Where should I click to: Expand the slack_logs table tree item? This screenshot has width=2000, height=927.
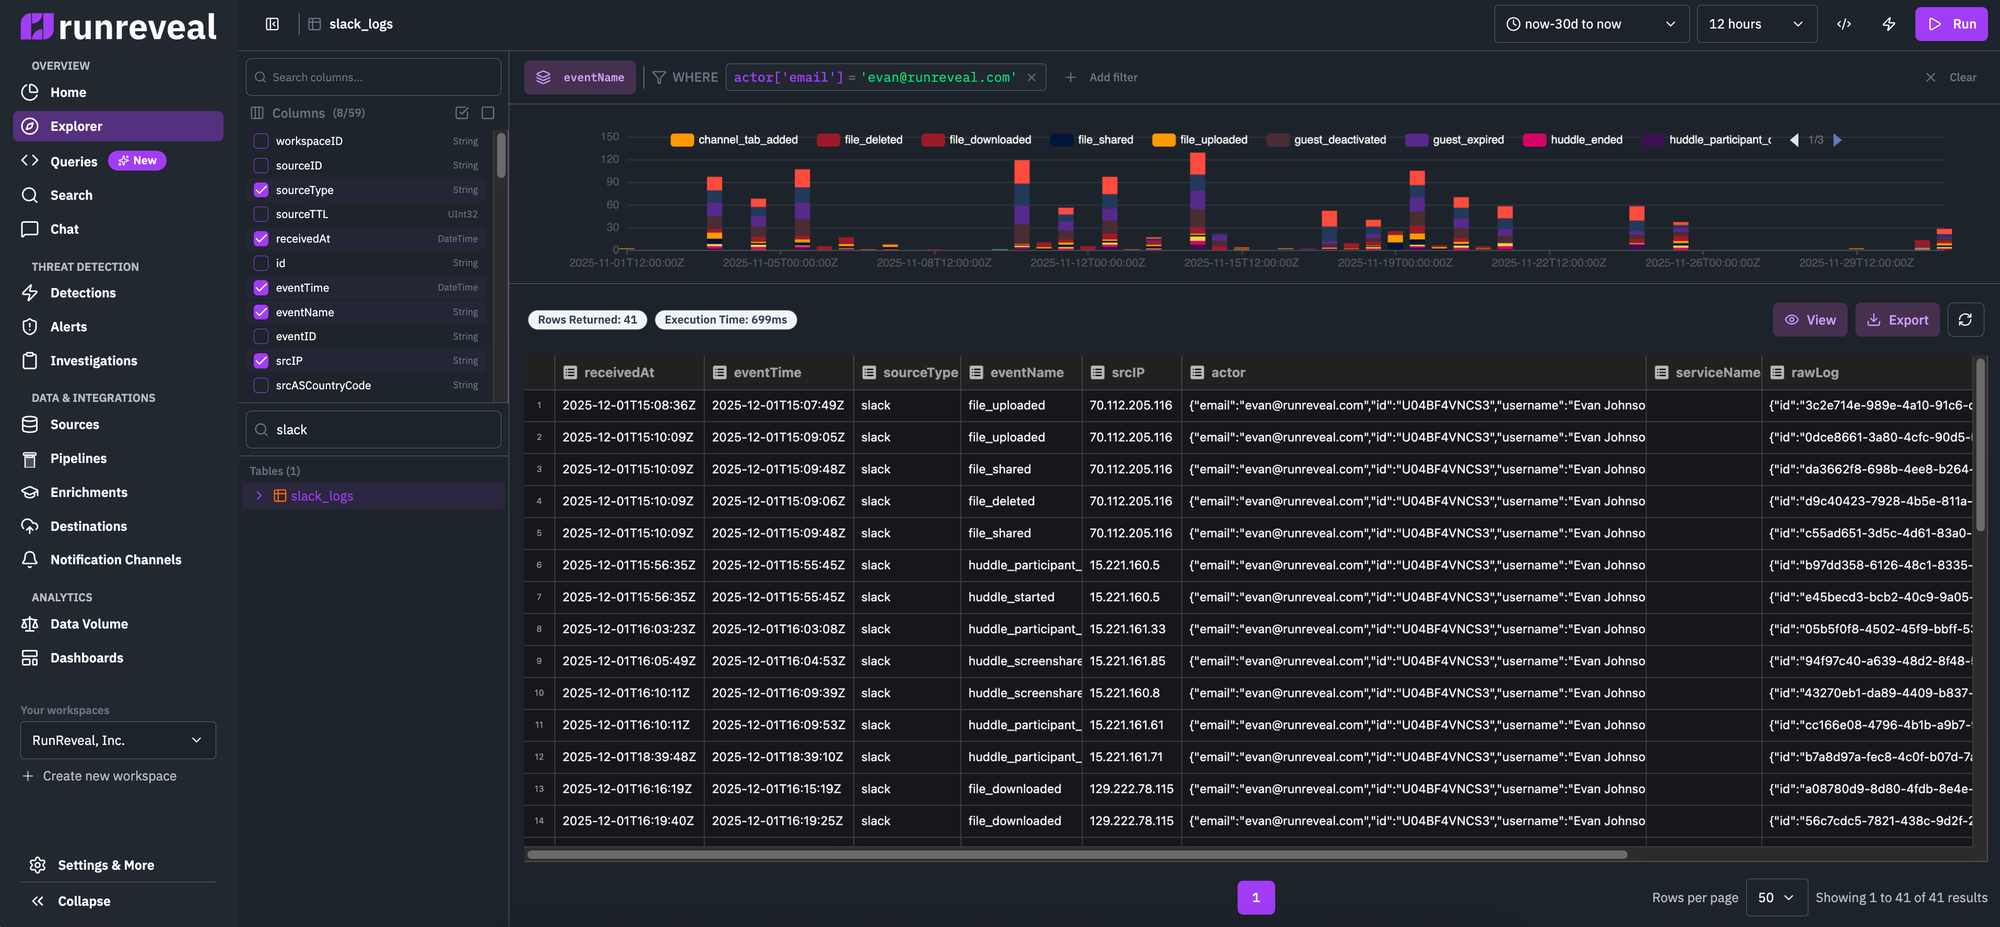point(259,495)
